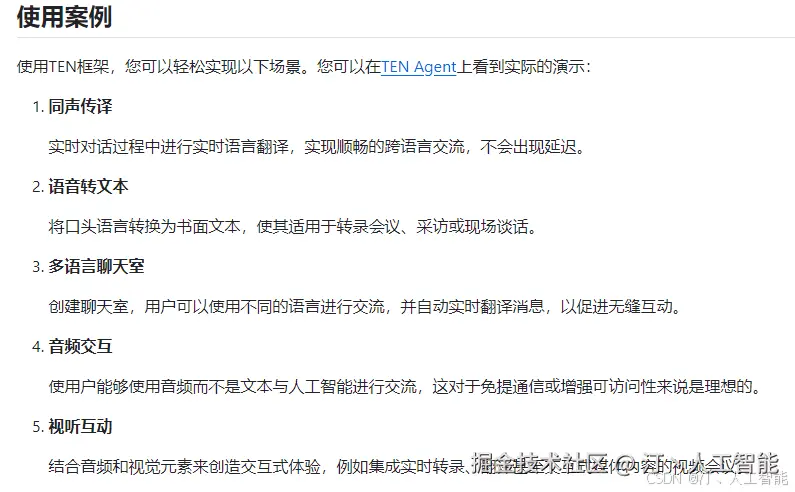
Task: Open the TEN Agent hyperlink
Action: pyautogui.click(x=418, y=67)
